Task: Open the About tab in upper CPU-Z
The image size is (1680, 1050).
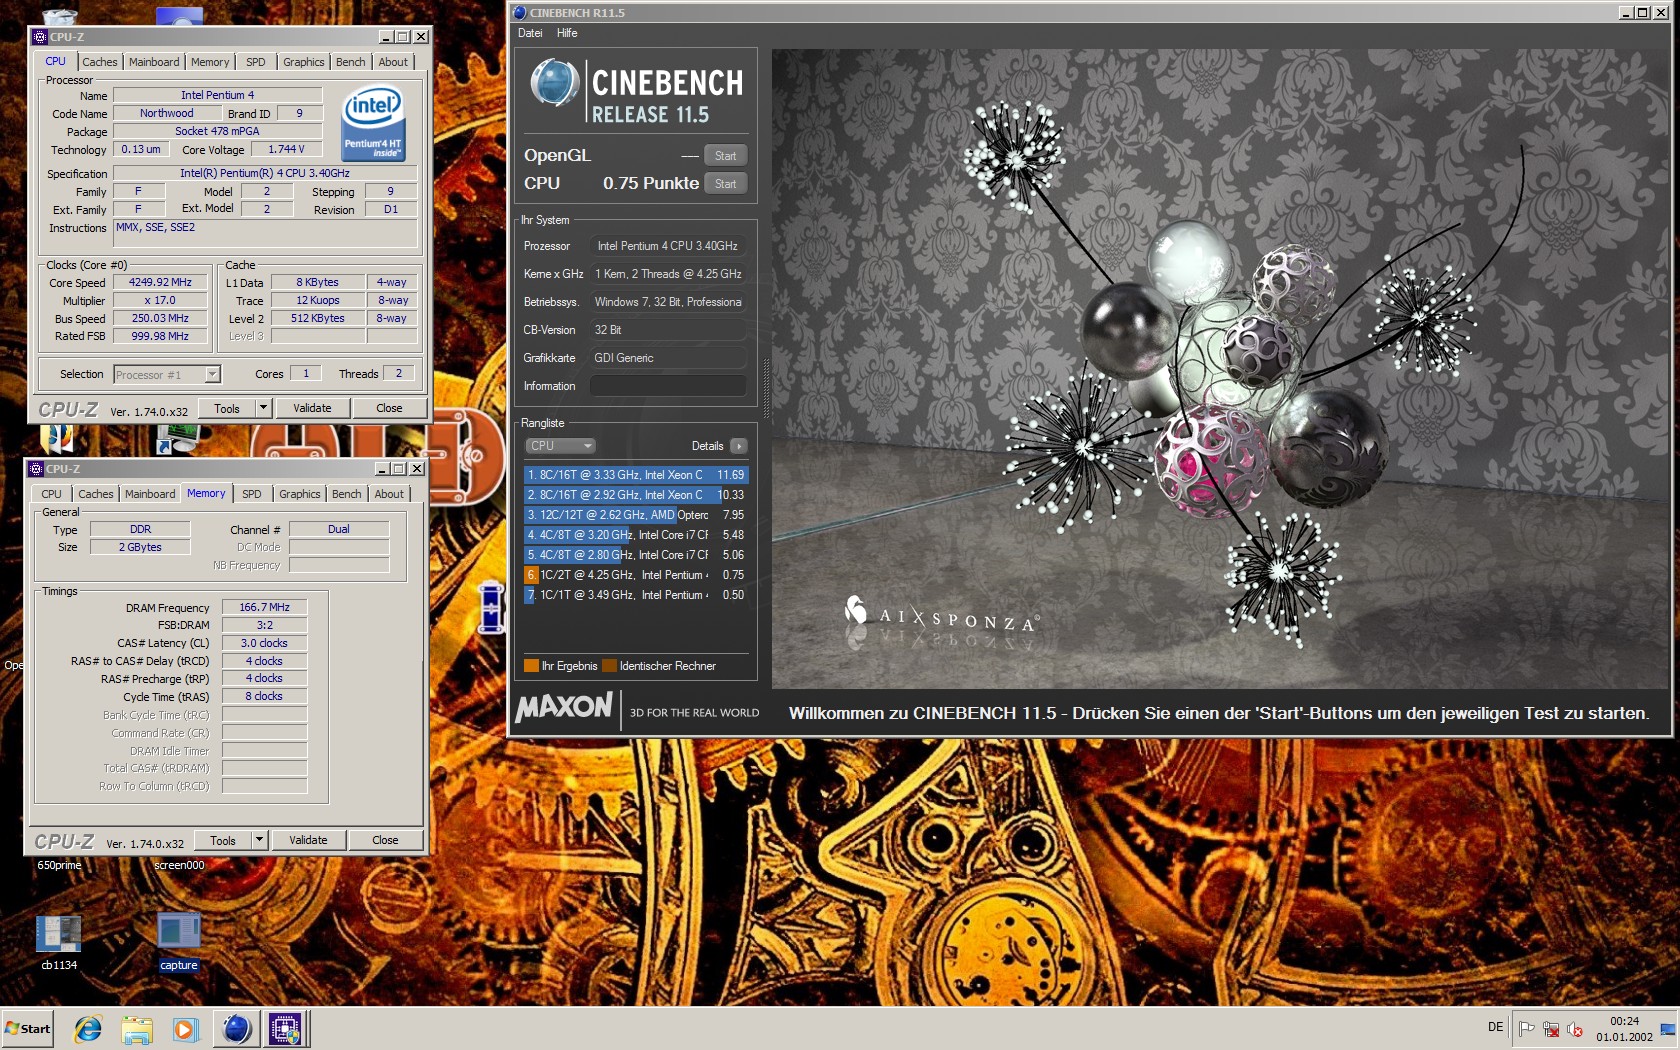Action: (x=393, y=62)
